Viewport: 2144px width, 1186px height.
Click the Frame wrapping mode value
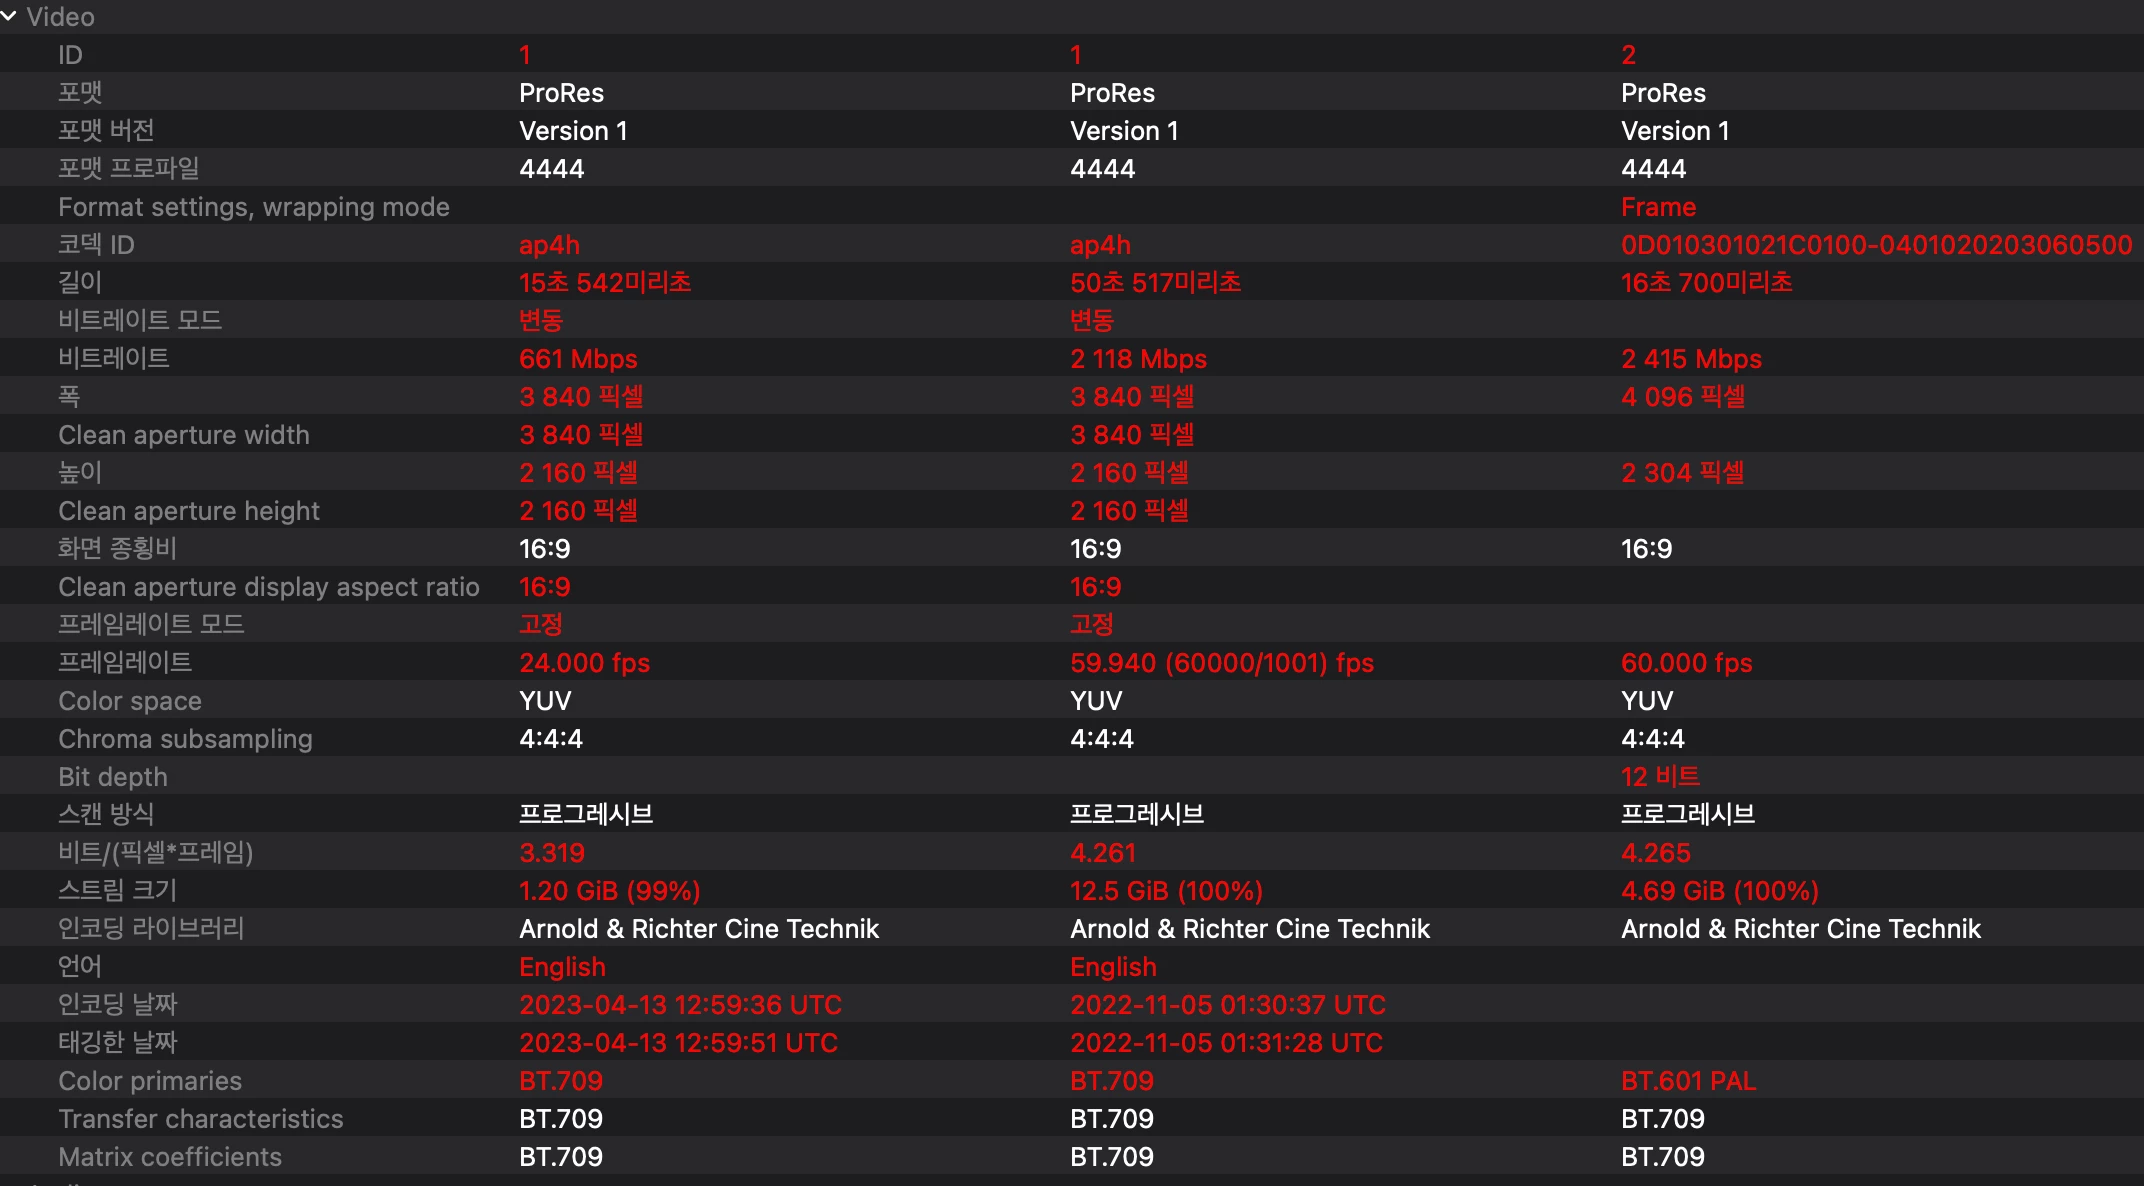[x=1658, y=207]
